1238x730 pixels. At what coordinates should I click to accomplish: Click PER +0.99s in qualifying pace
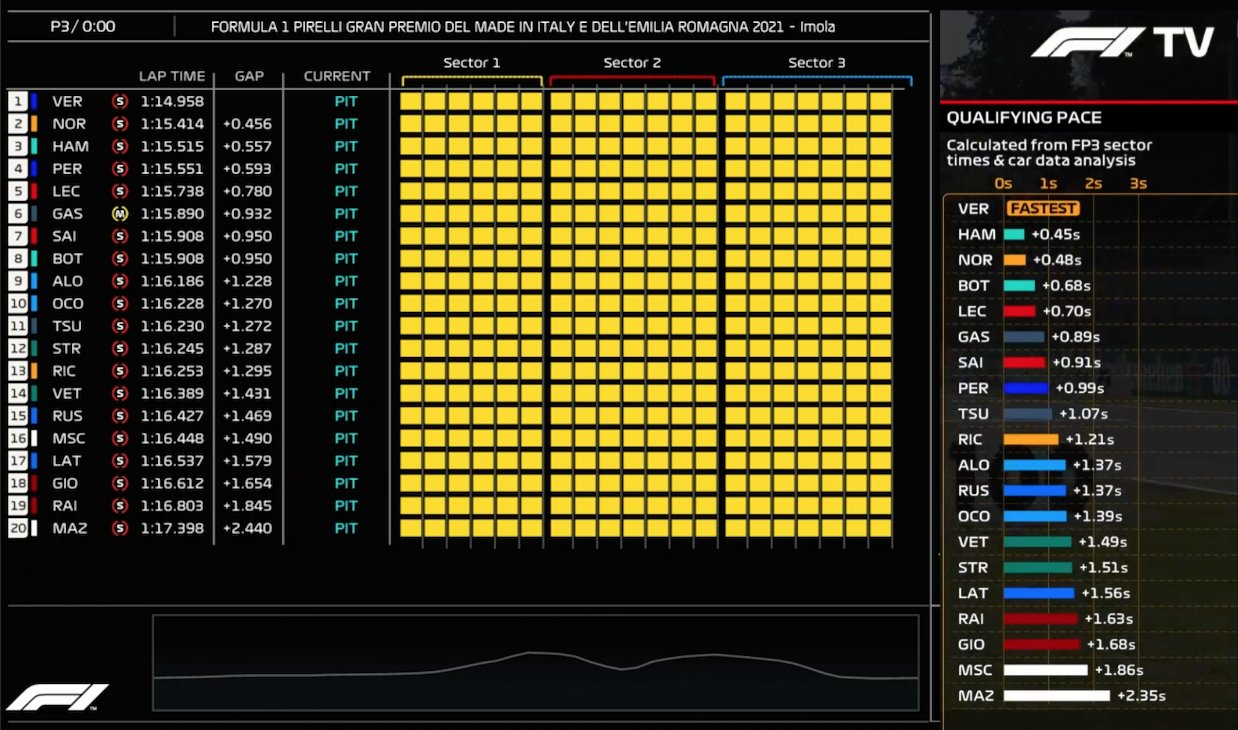(x=1080, y=388)
